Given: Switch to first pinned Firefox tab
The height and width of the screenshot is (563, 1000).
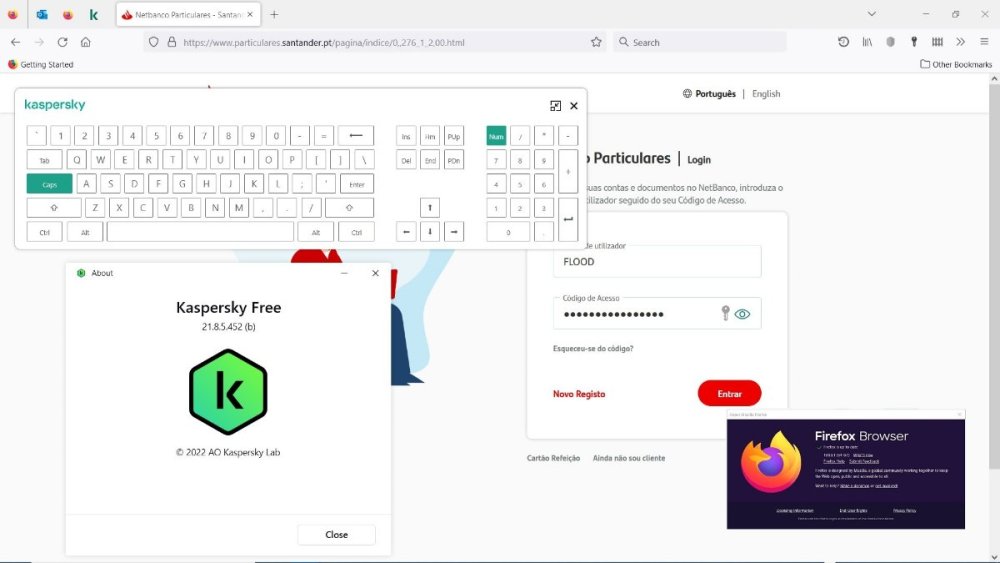Looking at the screenshot, I should [13, 14].
